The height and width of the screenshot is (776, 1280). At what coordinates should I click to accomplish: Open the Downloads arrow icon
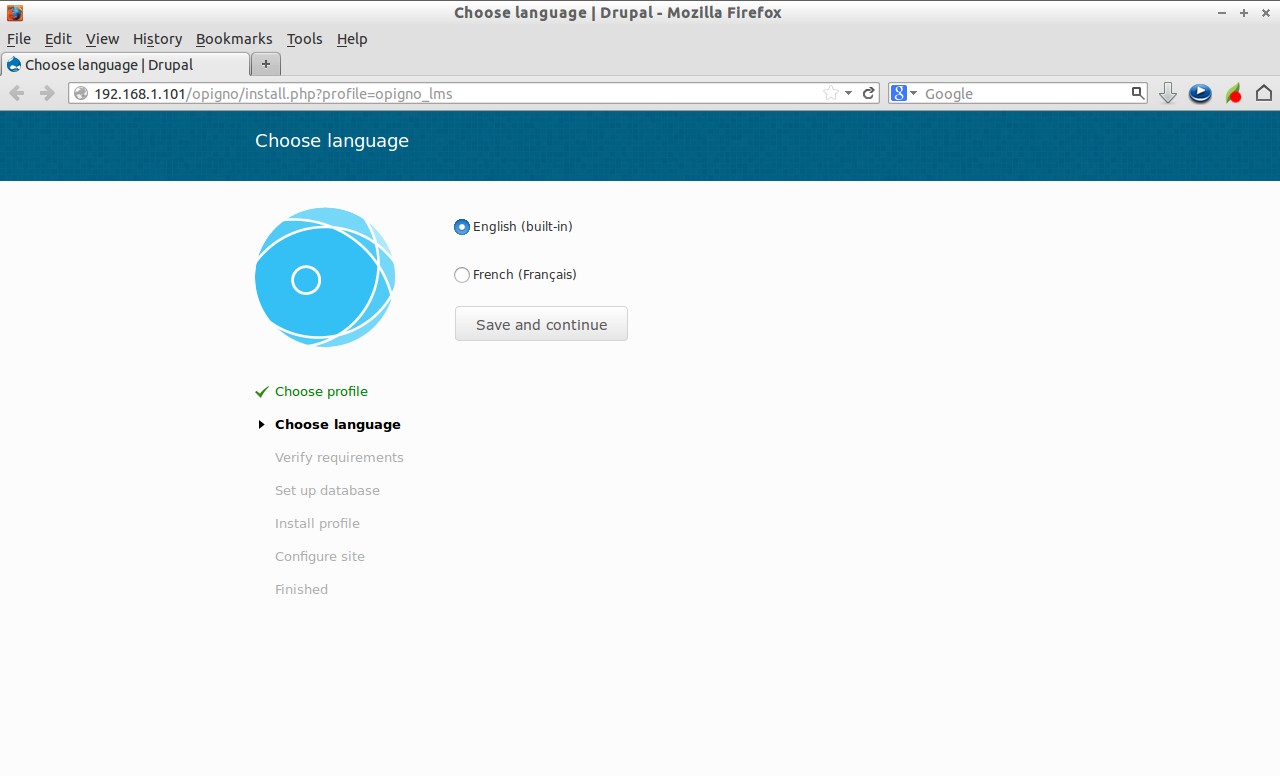pos(1167,93)
